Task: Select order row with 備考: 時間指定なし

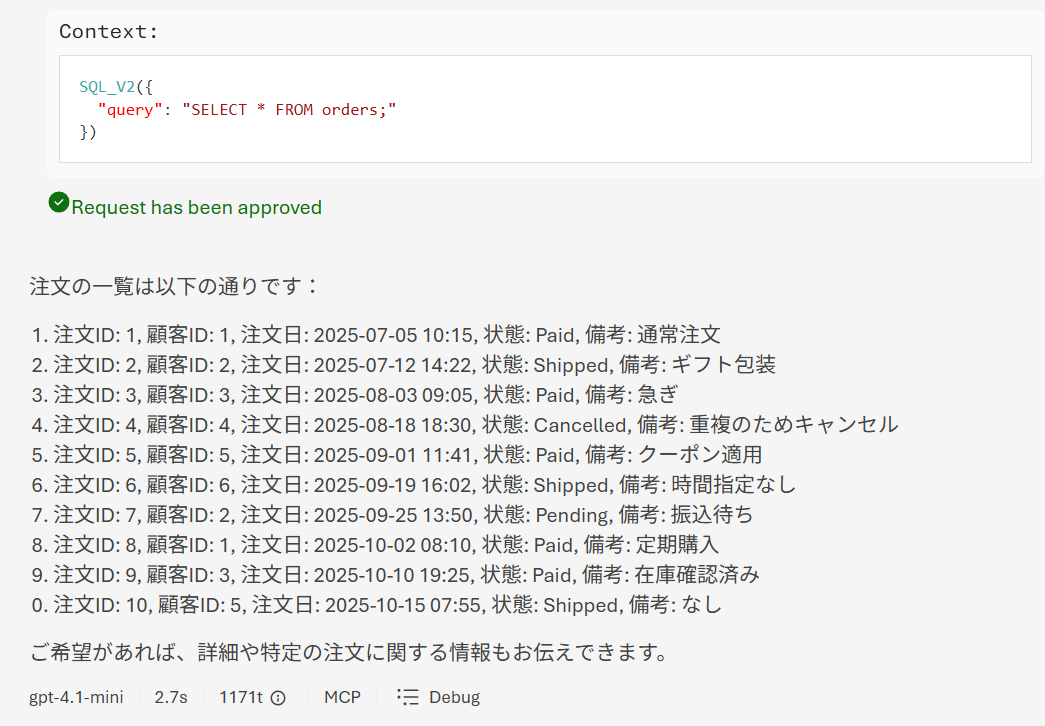Action: (x=414, y=485)
